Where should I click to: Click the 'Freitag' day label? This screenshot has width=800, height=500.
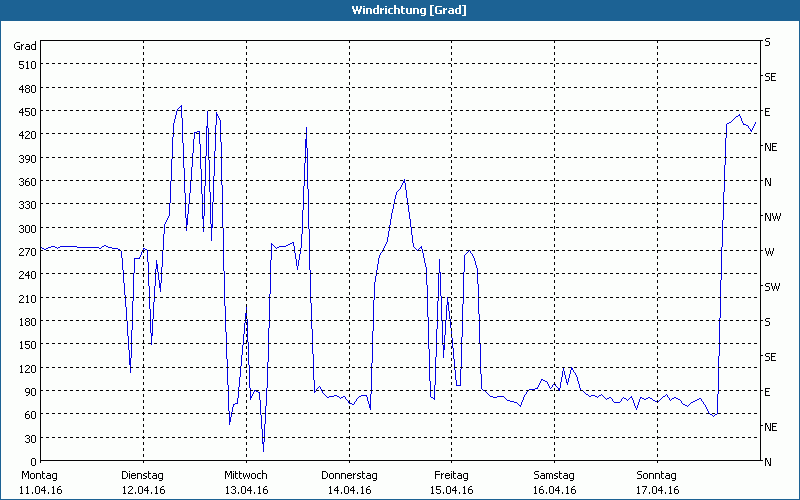click(x=451, y=475)
